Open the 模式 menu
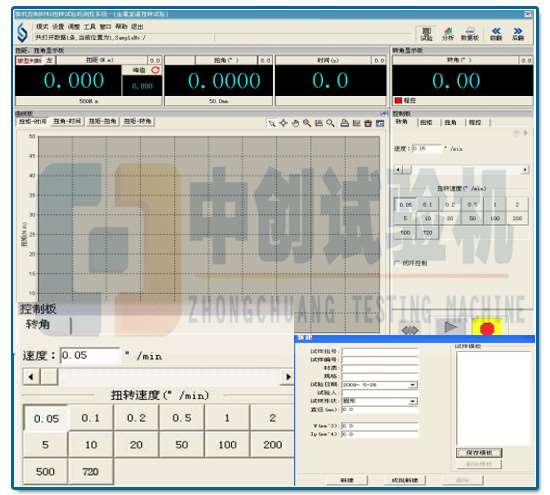Screen dimensions: 550x495 42,27
